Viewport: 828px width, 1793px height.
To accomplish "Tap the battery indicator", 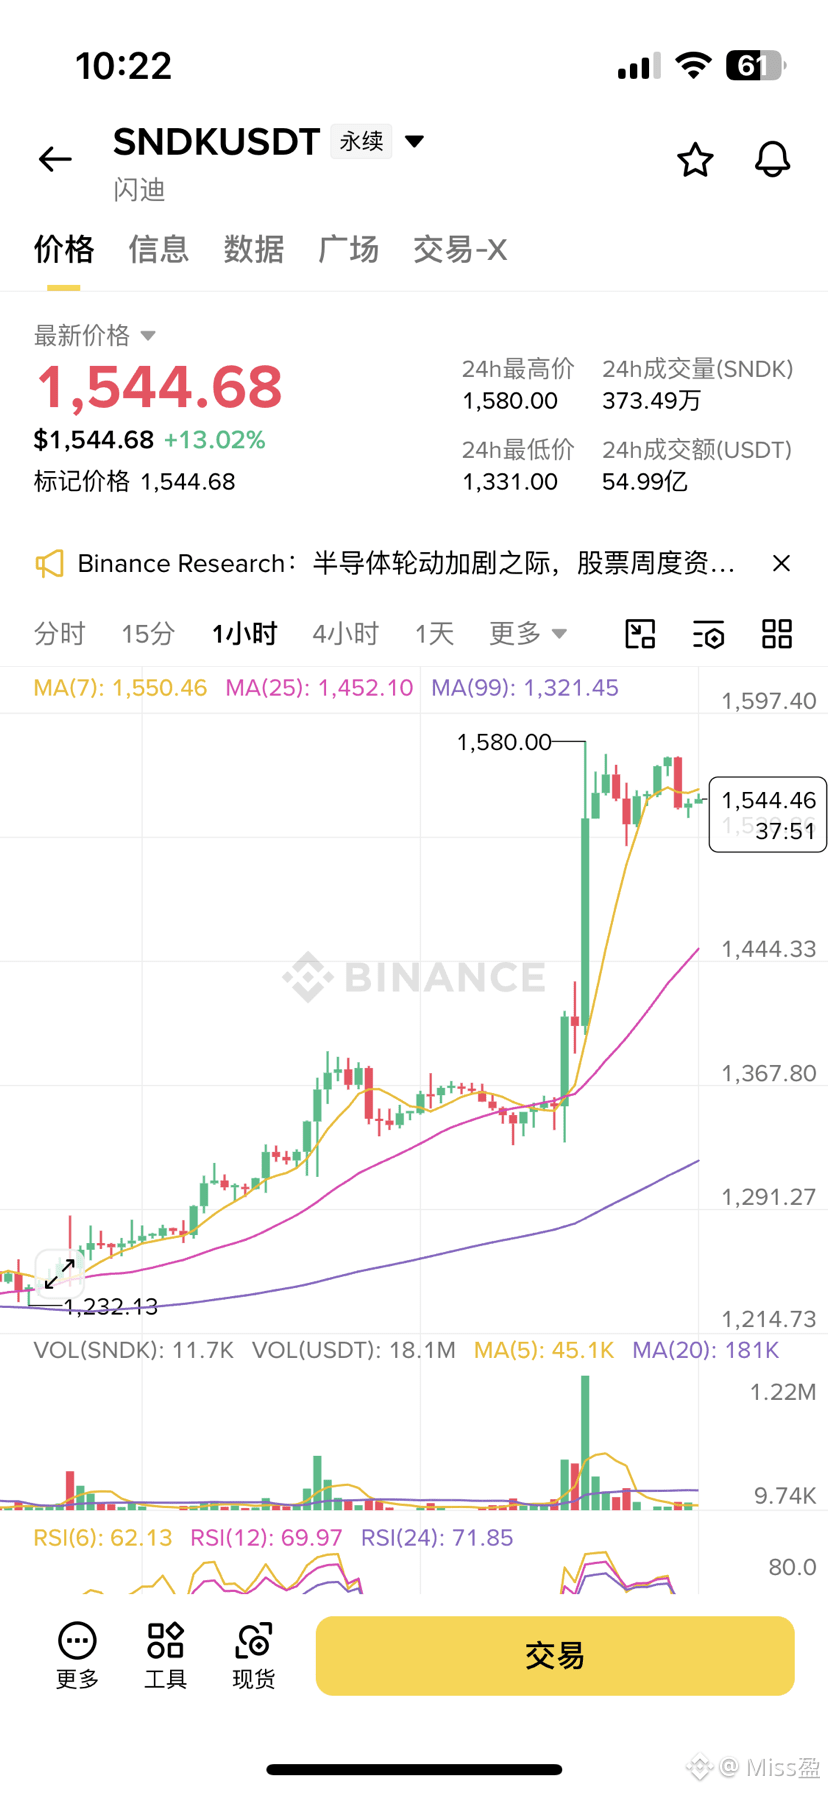I will click(x=755, y=66).
